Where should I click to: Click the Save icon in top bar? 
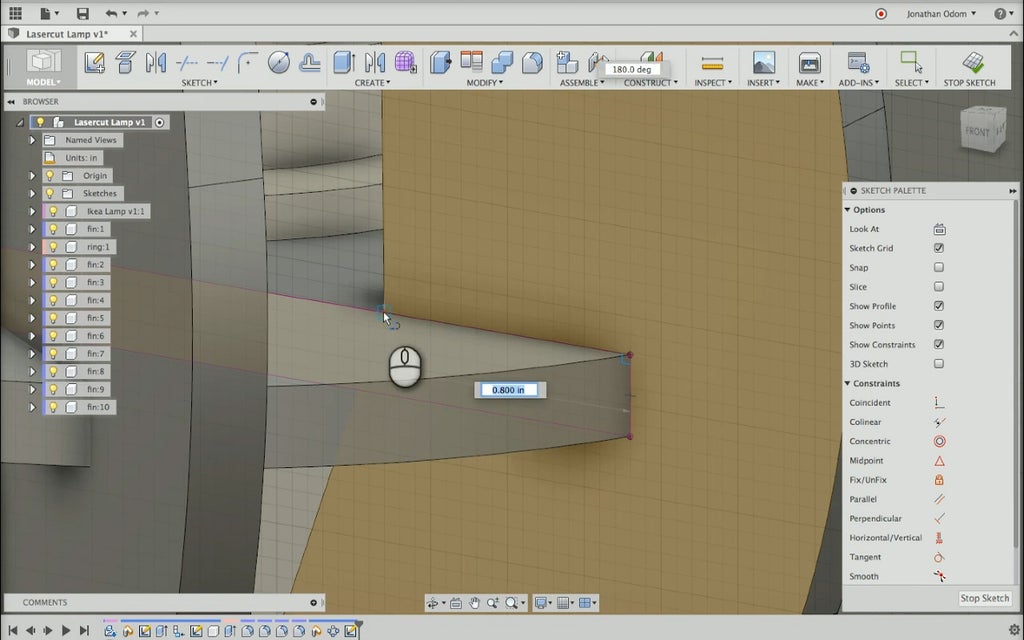pos(82,14)
